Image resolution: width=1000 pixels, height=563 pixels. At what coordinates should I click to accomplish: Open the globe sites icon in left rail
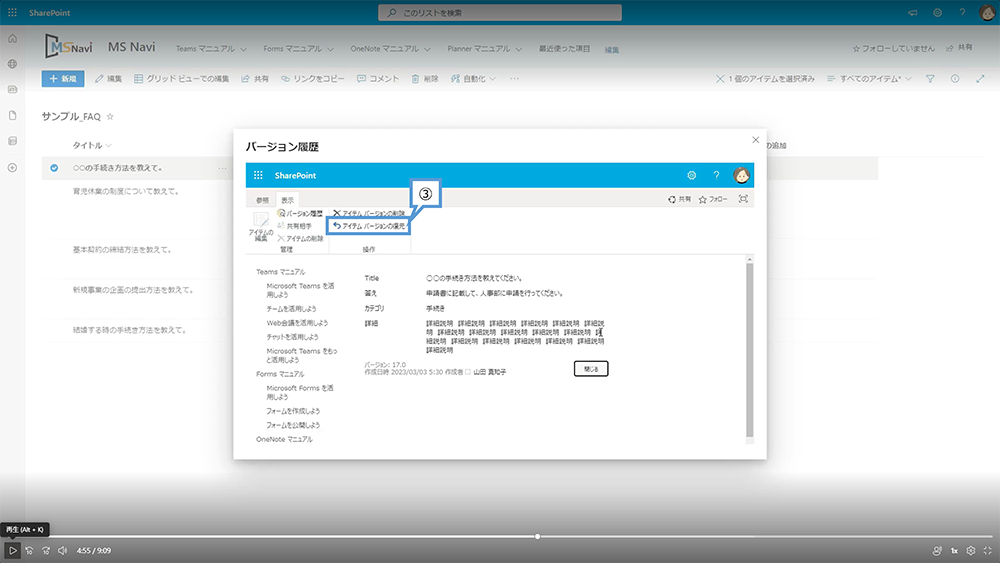pyautogui.click(x=12, y=64)
